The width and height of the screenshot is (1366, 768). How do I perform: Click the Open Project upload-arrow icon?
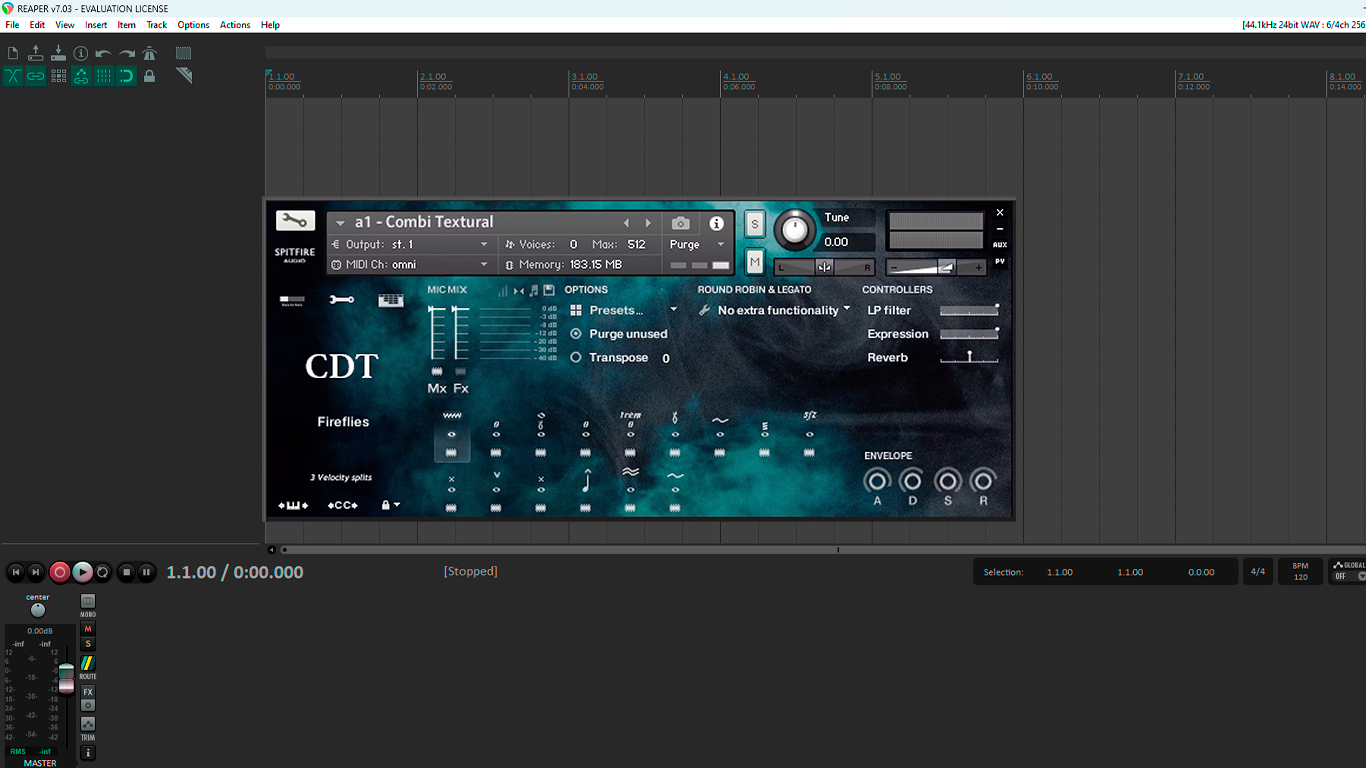click(x=36, y=53)
